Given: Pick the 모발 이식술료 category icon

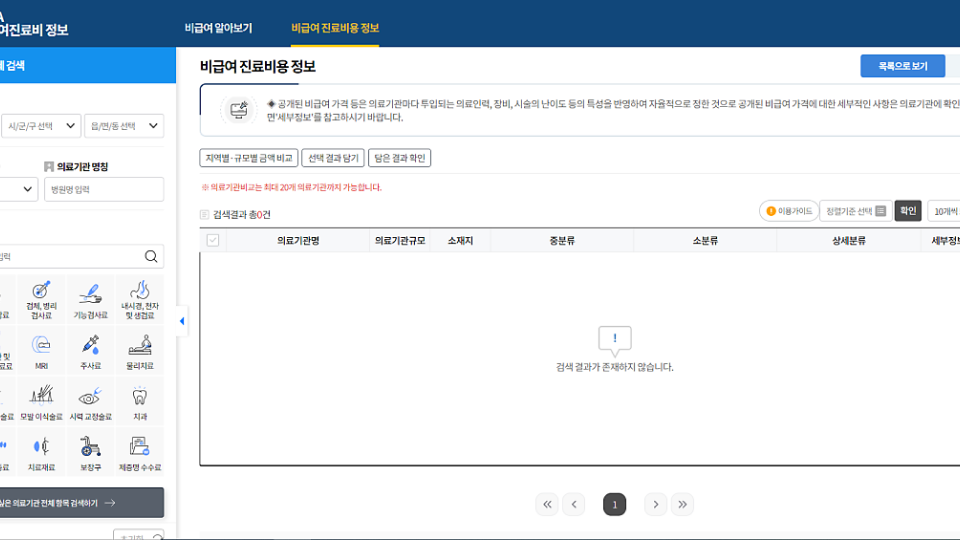Looking at the screenshot, I should [x=41, y=401].
